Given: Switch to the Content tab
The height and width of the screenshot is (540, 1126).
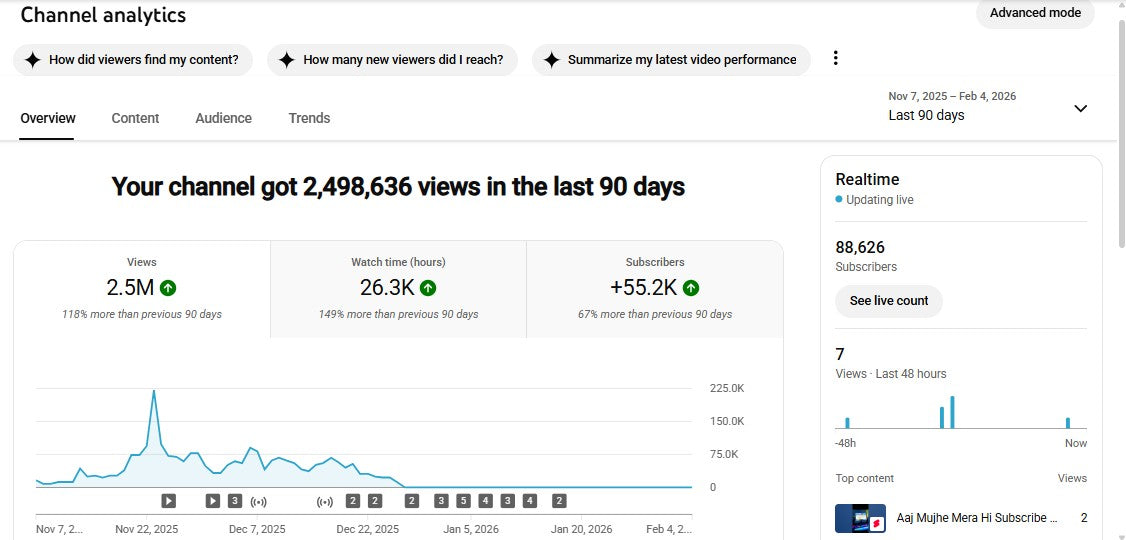Looking at the screenshot, I should coord(135,118).
